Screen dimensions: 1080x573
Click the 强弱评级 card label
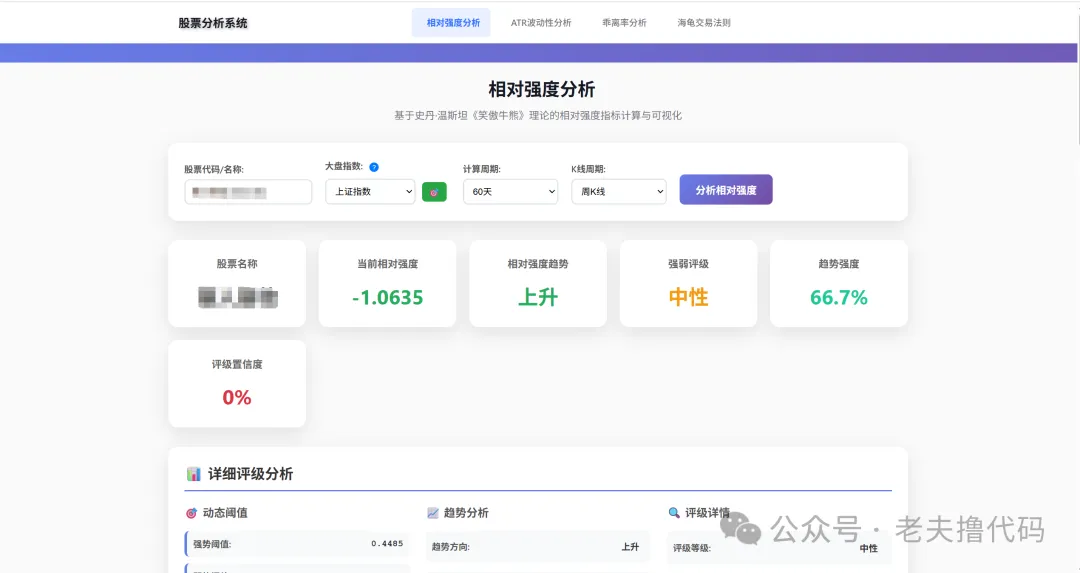pyautogui.click(x=688, y=264)
